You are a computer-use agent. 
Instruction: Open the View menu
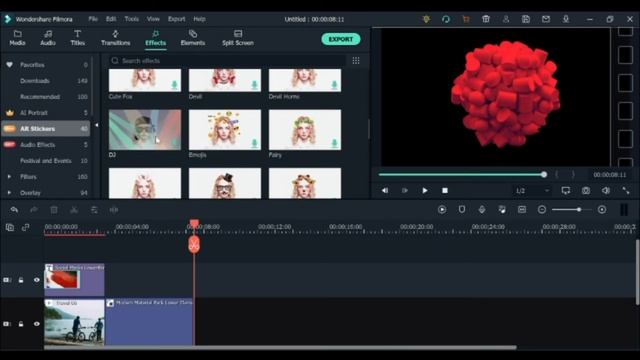coord(153,19)
